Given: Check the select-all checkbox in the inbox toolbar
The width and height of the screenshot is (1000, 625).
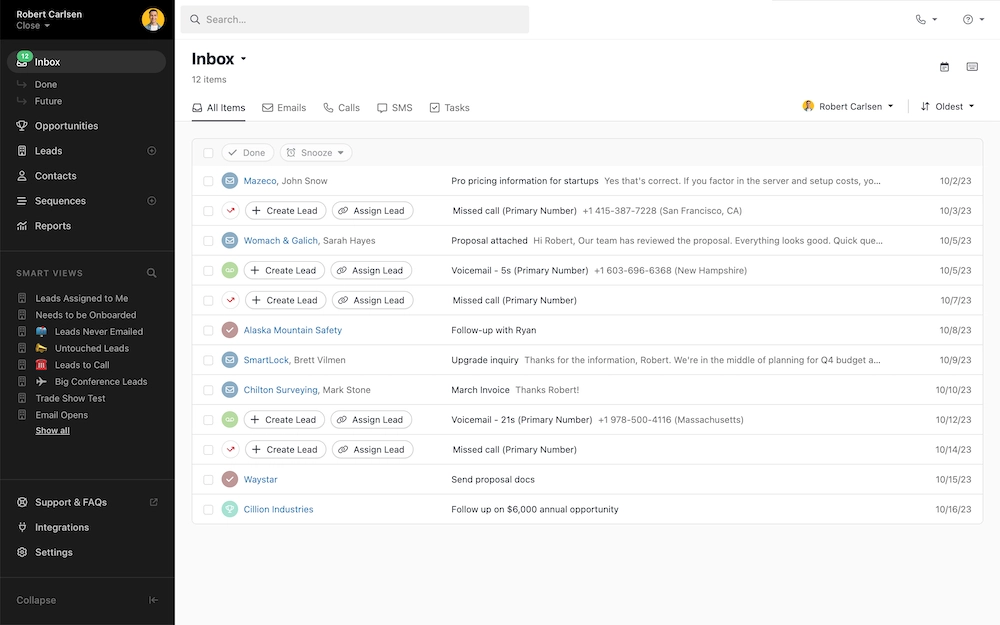Looking at the screenshot, I should point(209,152).
